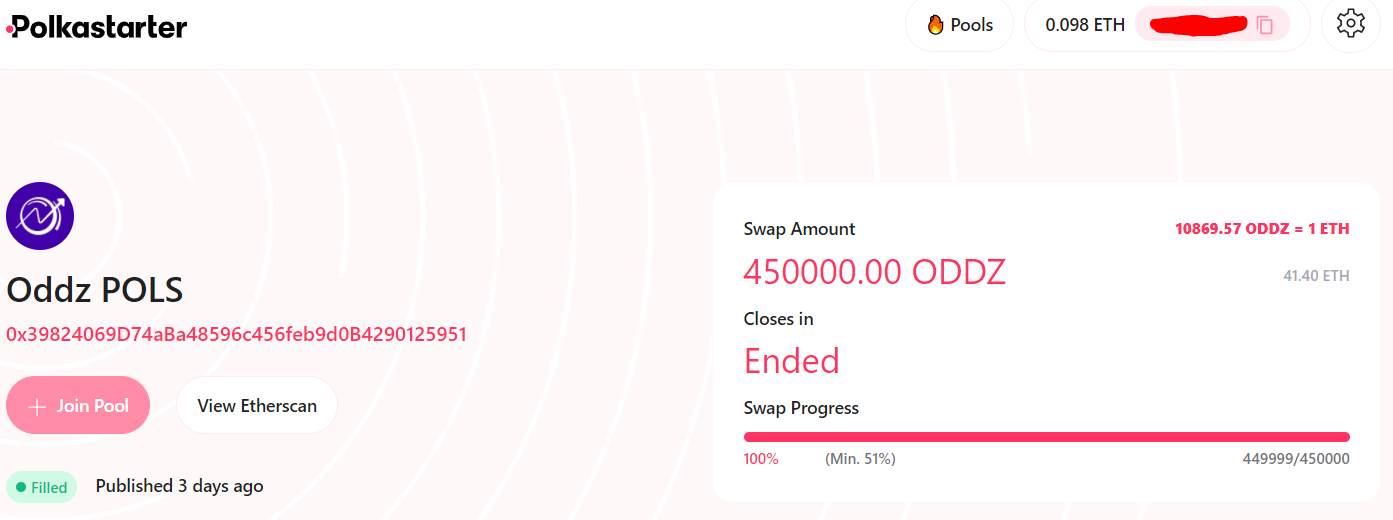1393x520 pixels.
Task: Click the Polkastarter logo
Action: pyautogui.click(x=97, y=27)
